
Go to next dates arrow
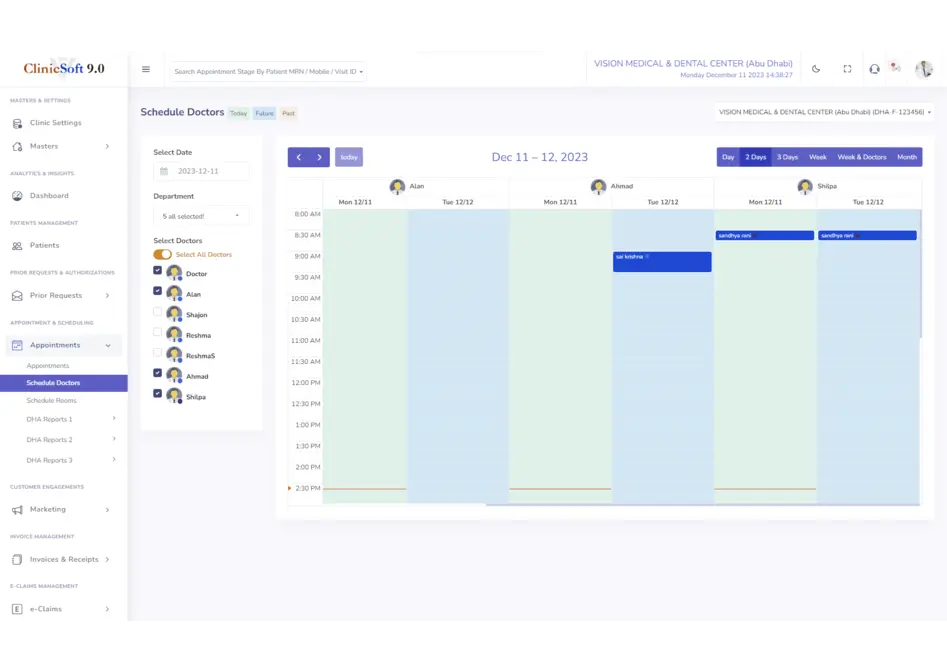tap(319, 157)
